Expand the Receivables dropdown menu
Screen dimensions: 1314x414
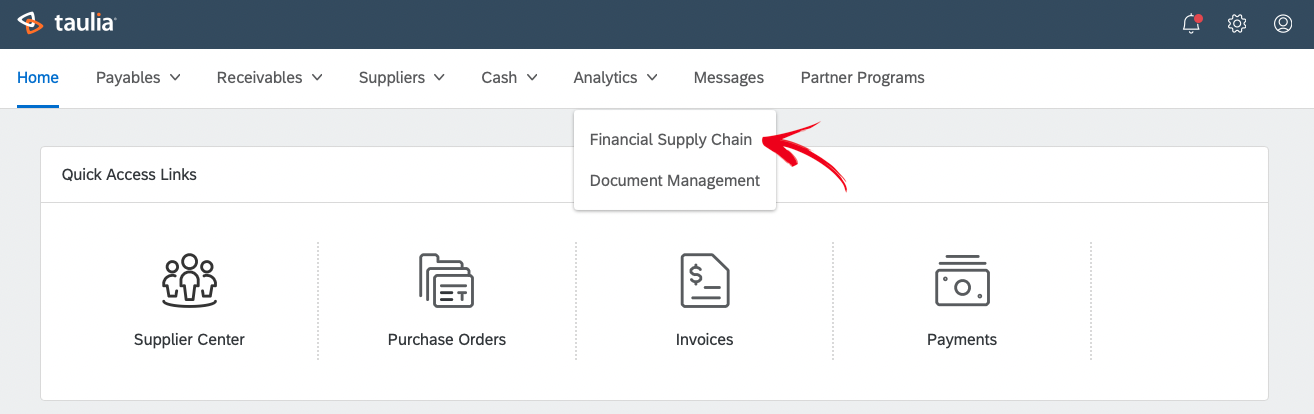[x=270, y=77]
